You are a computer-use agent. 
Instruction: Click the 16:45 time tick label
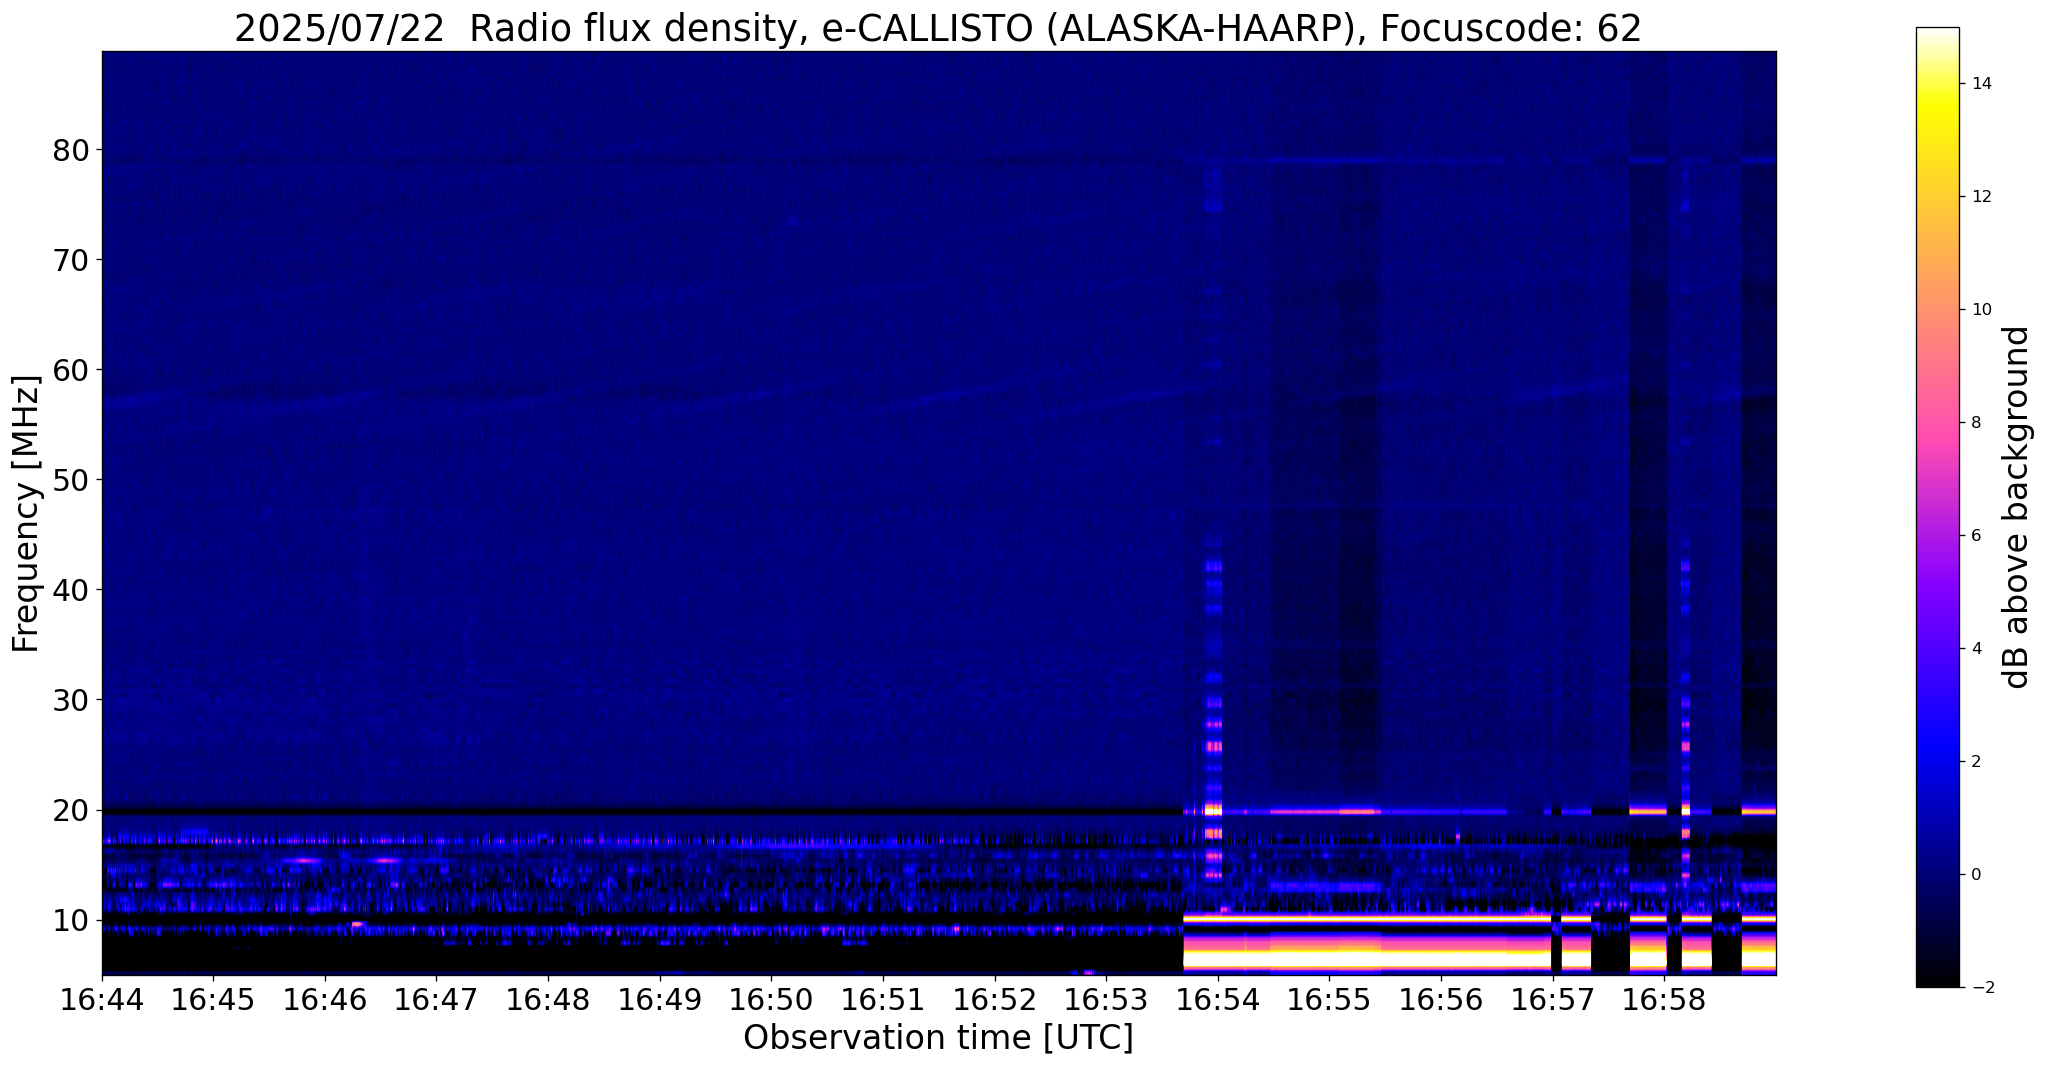click(x=213, y=1000)
